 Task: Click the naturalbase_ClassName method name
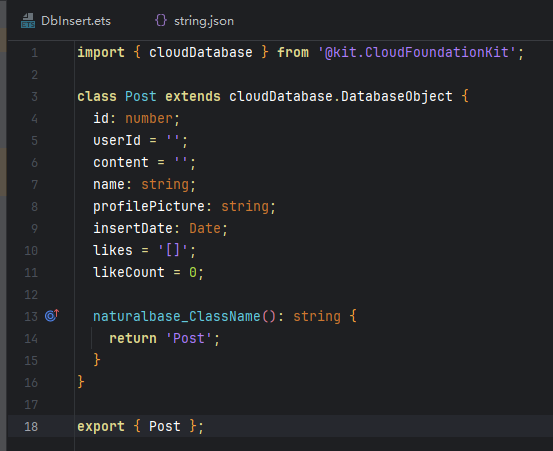click(x=177, y=316)
